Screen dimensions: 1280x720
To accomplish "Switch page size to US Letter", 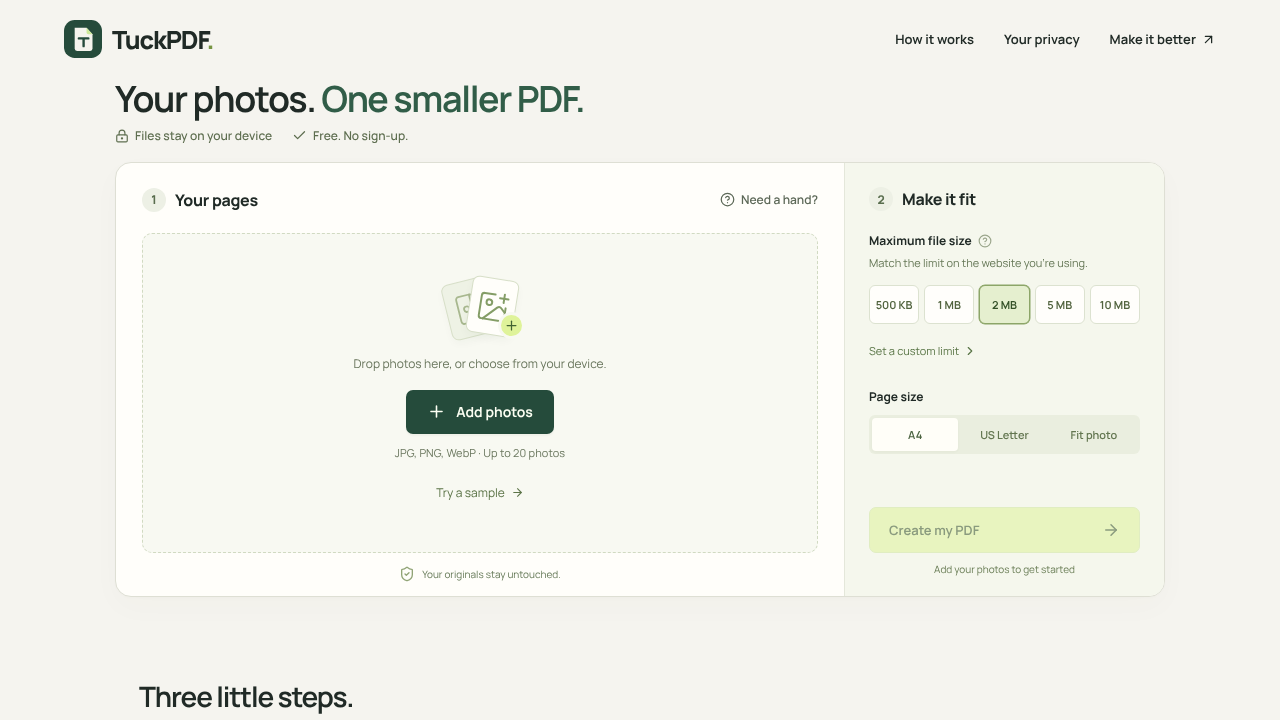I will click(x=1004, y=435).
